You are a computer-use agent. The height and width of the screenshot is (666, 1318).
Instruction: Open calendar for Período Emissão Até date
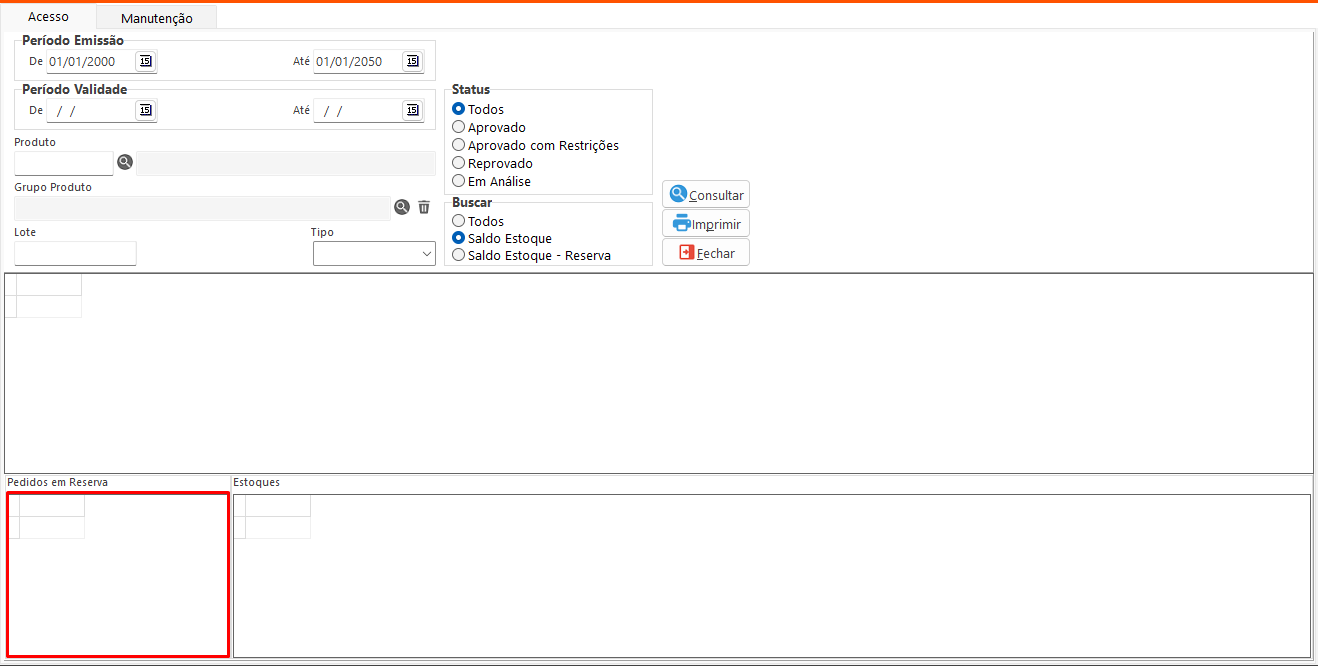[x=412, y=62]
